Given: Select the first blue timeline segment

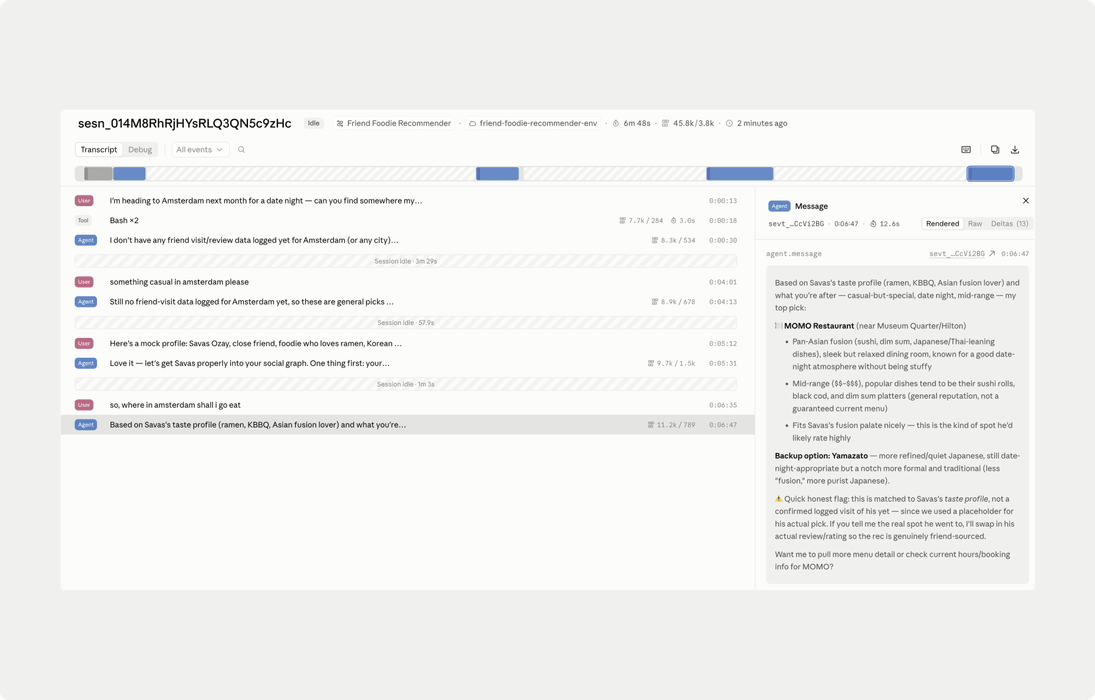Looking at the screenshot, I should pos(129,173).
